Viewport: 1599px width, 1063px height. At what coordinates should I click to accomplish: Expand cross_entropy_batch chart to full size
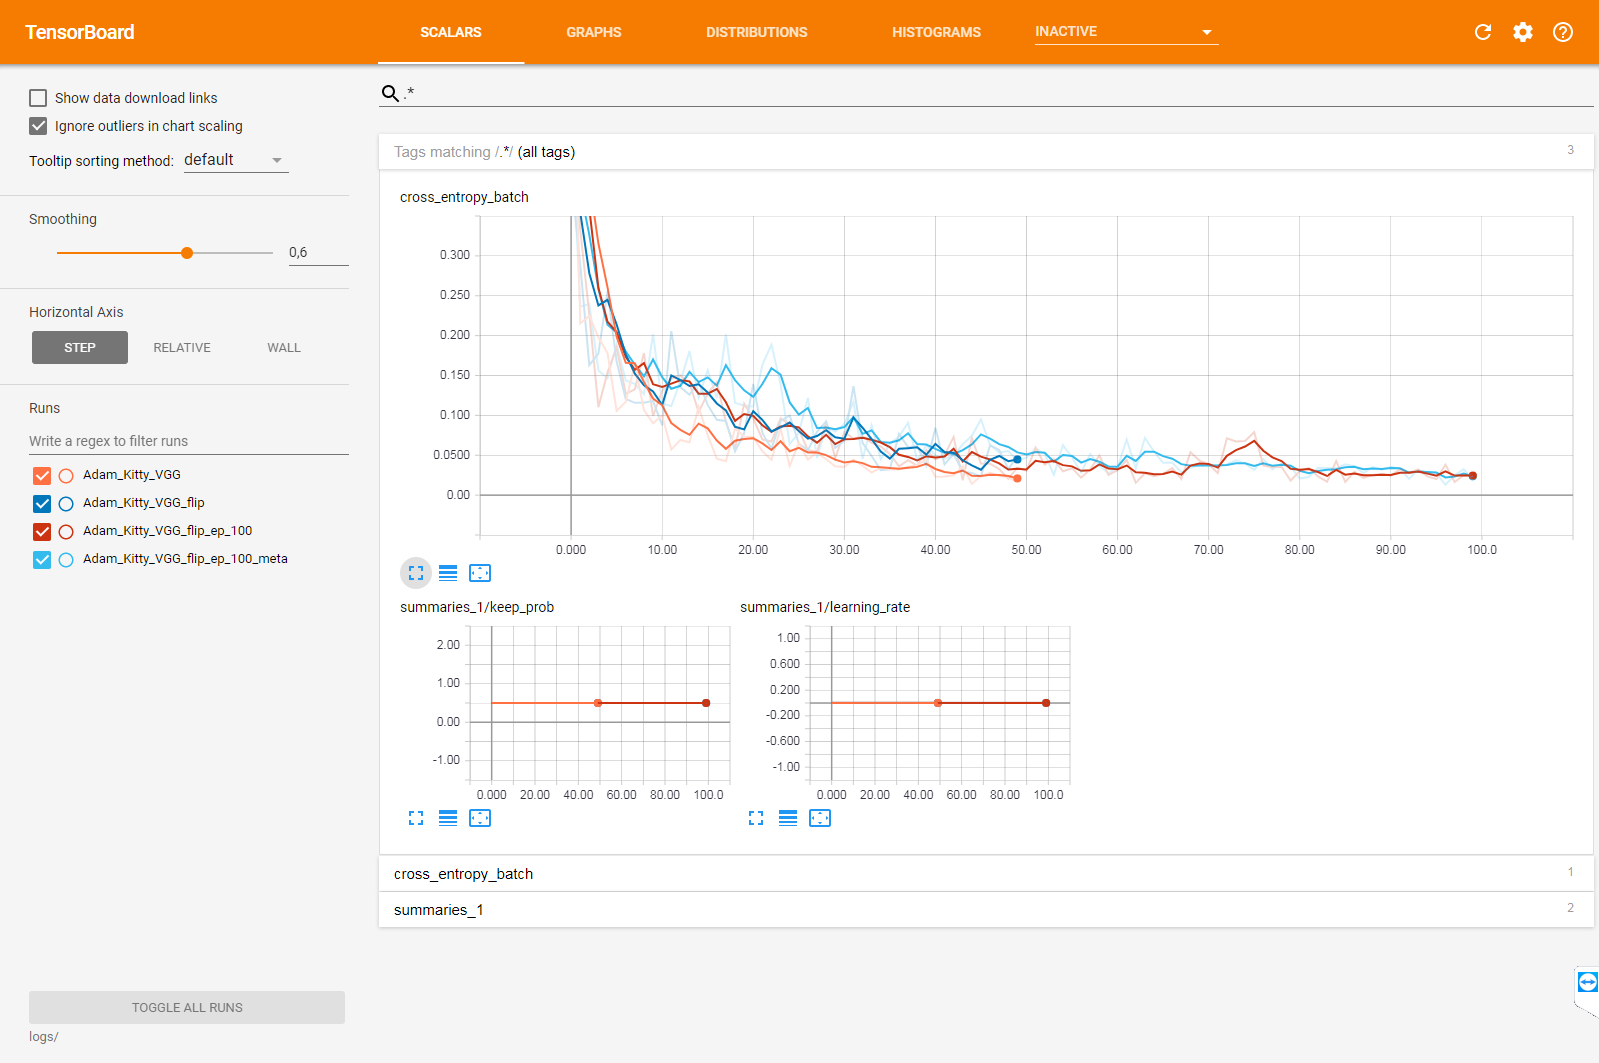click(416, 573)
